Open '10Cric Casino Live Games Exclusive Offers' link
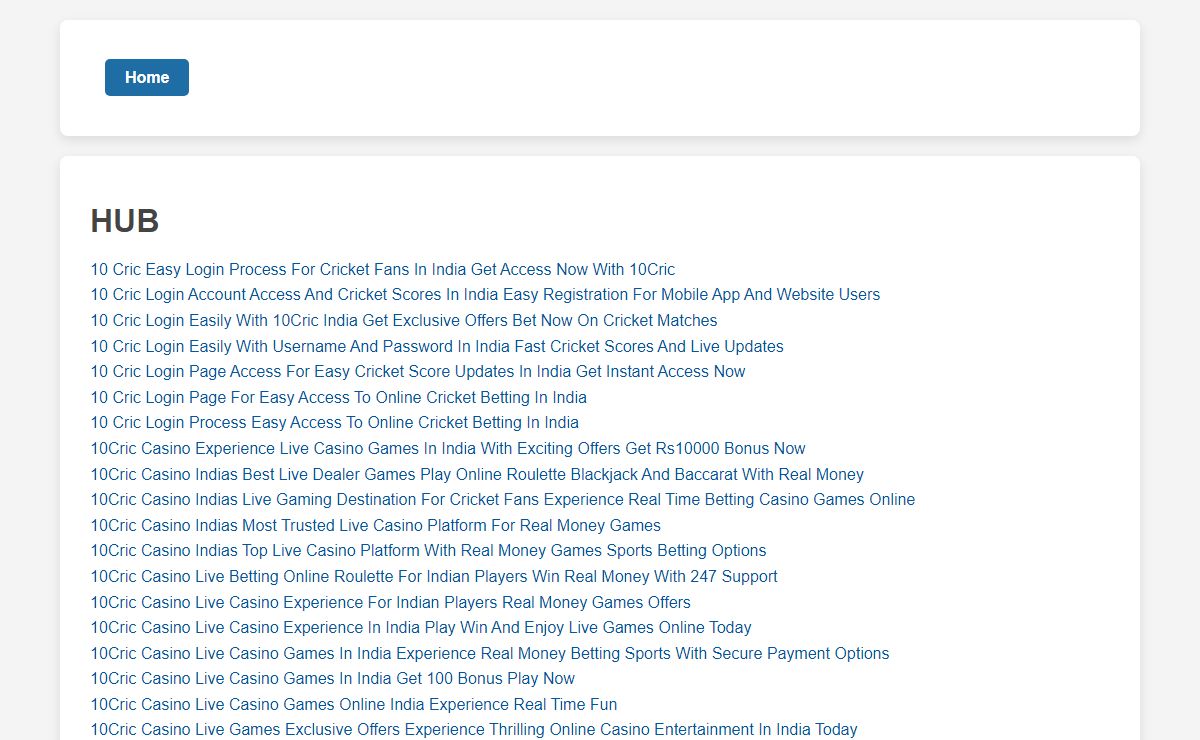This screenshot has width=1200, height=740. [474, 729]
